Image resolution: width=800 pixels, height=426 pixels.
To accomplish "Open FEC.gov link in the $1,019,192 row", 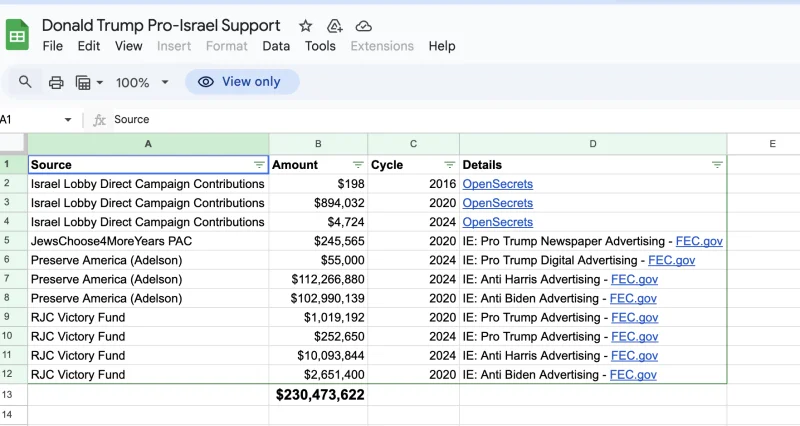I will tap(635, 317).
